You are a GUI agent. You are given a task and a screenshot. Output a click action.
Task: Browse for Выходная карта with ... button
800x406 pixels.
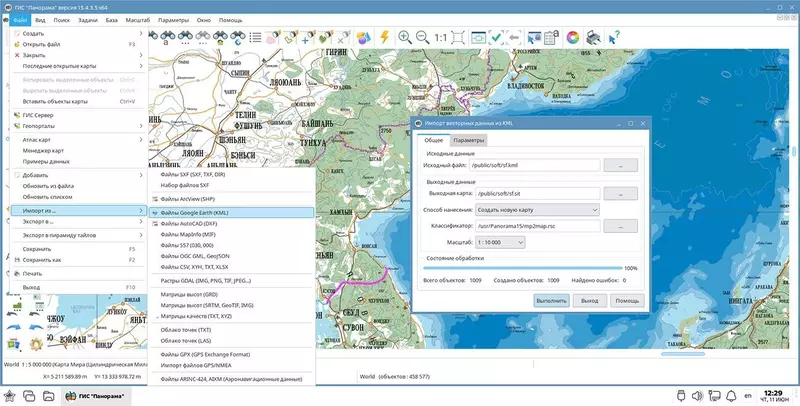[x=620, y=194]
